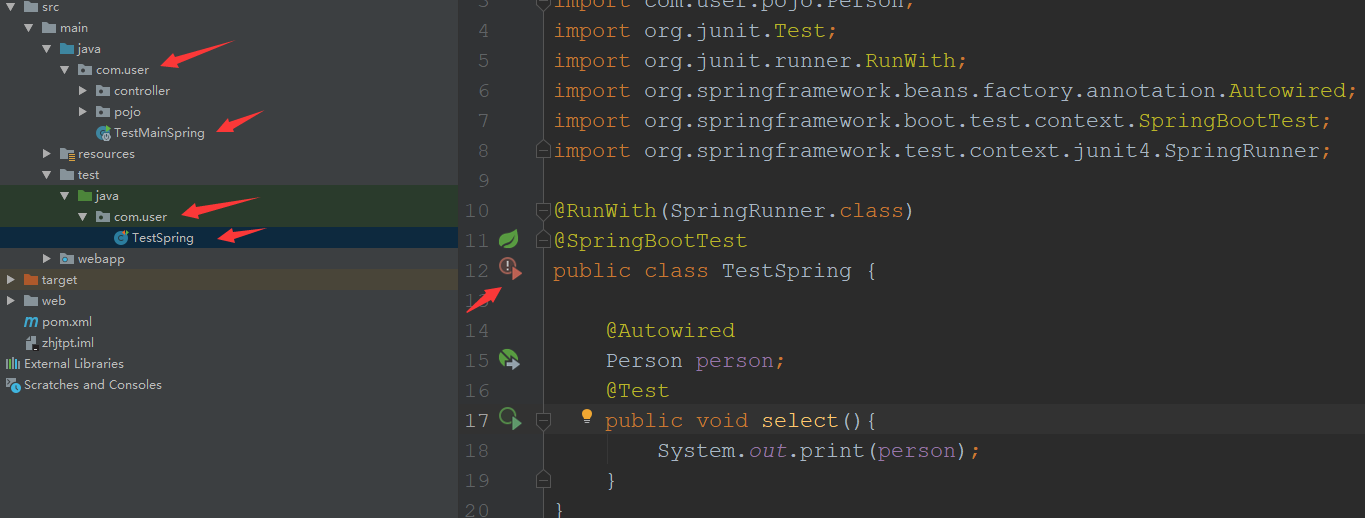Click line number 17 in the gutter
Image resolution: width=1365 pixels, height=518 pixels.
[478, 420]
